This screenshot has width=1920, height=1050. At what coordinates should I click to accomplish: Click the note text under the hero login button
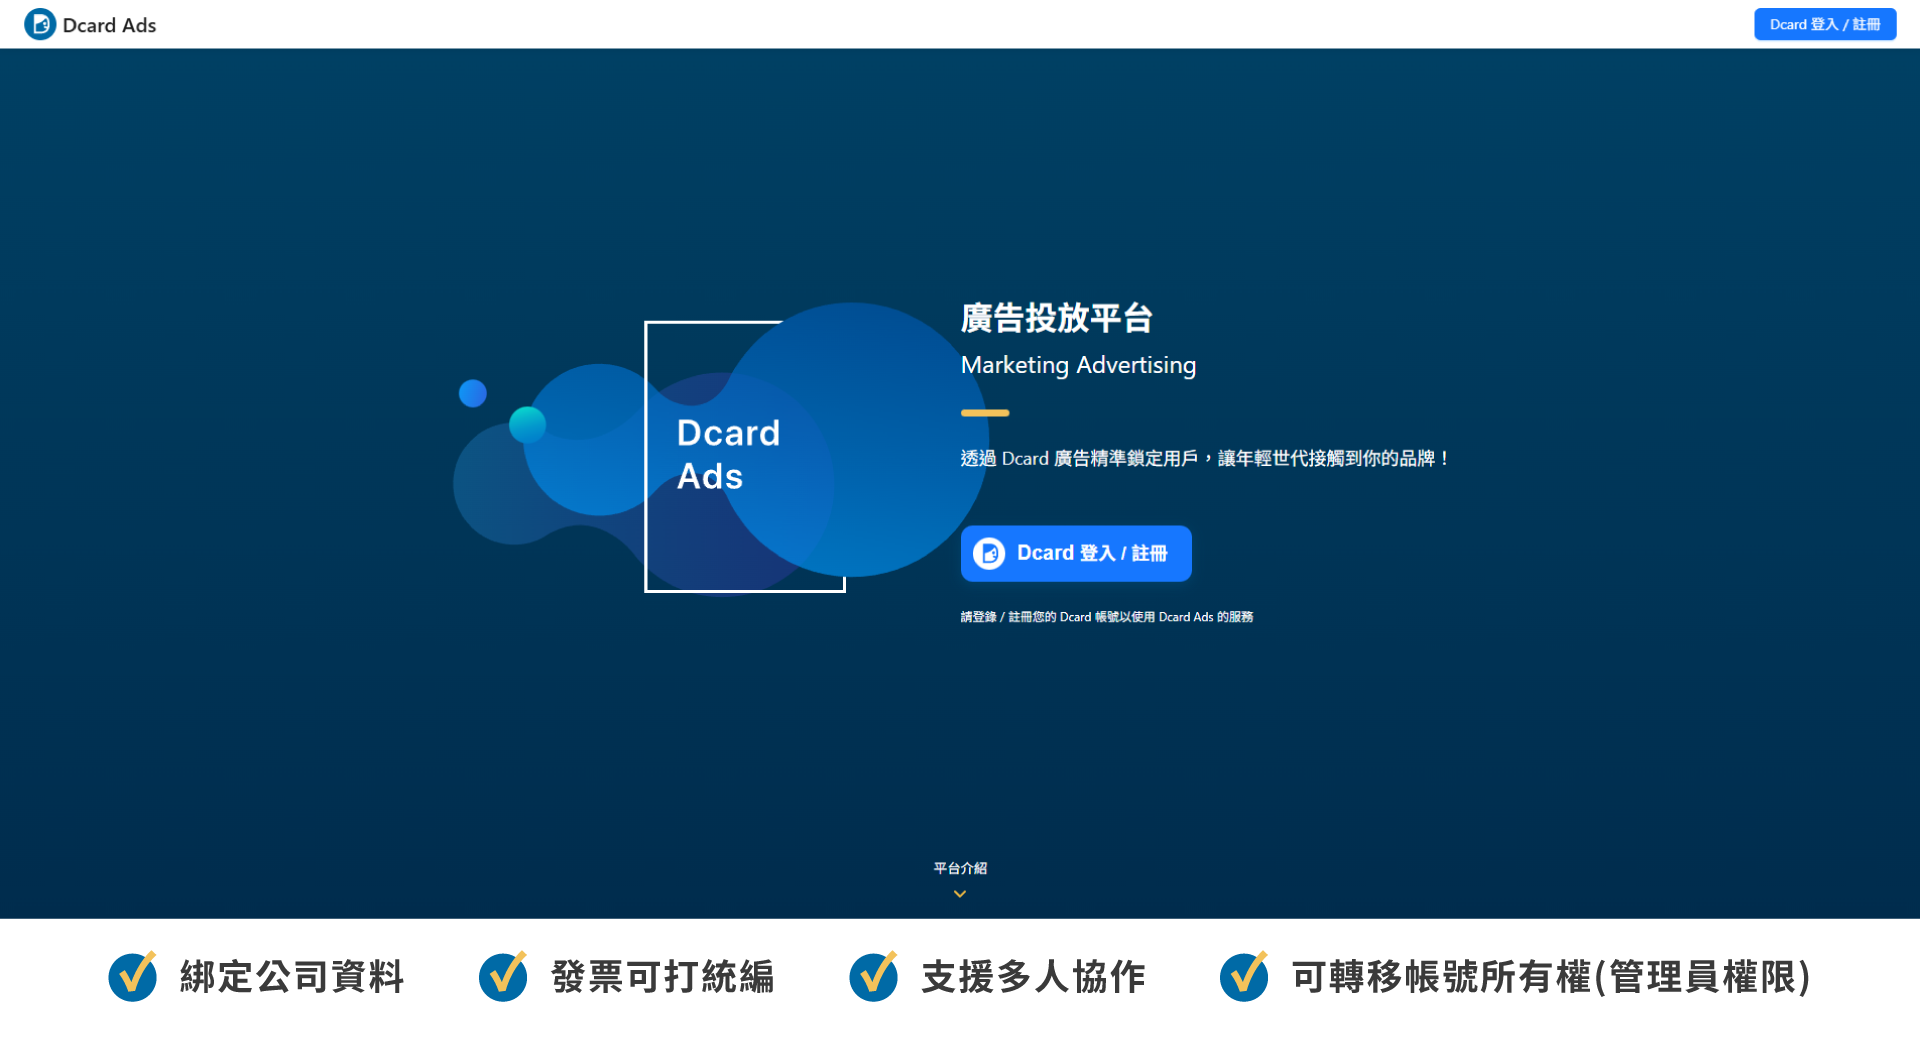(1106, 617)
